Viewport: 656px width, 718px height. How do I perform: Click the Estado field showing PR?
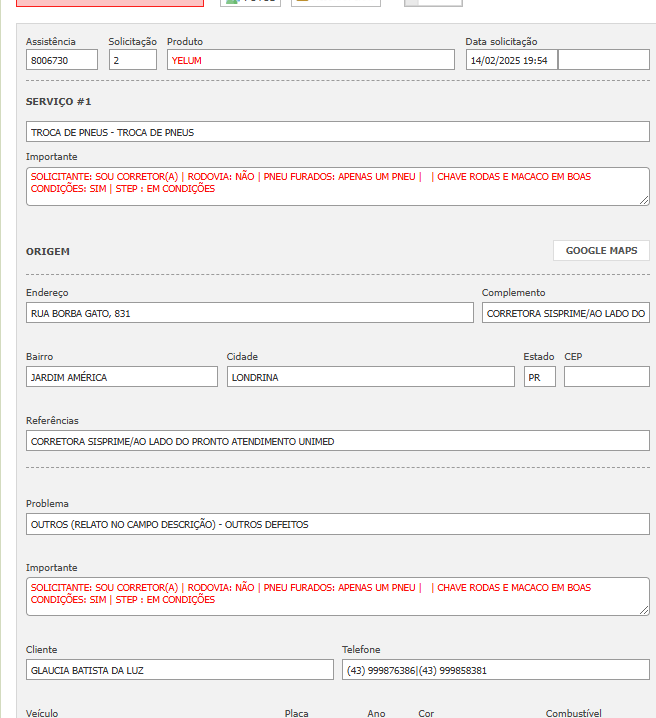point(539,377)
